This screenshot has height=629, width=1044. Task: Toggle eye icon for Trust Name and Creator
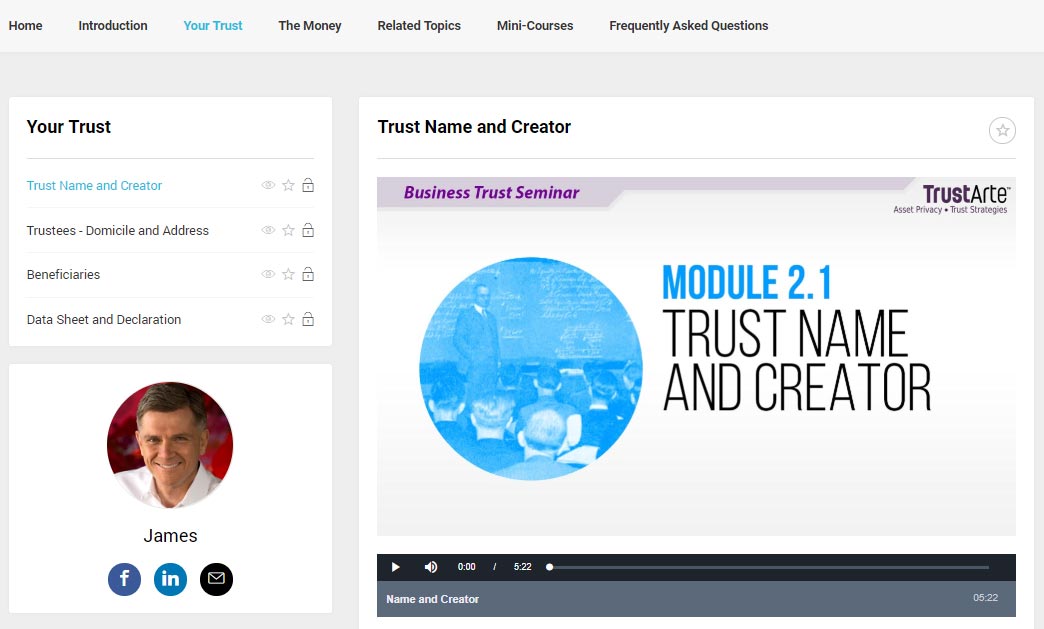point(268,185)
